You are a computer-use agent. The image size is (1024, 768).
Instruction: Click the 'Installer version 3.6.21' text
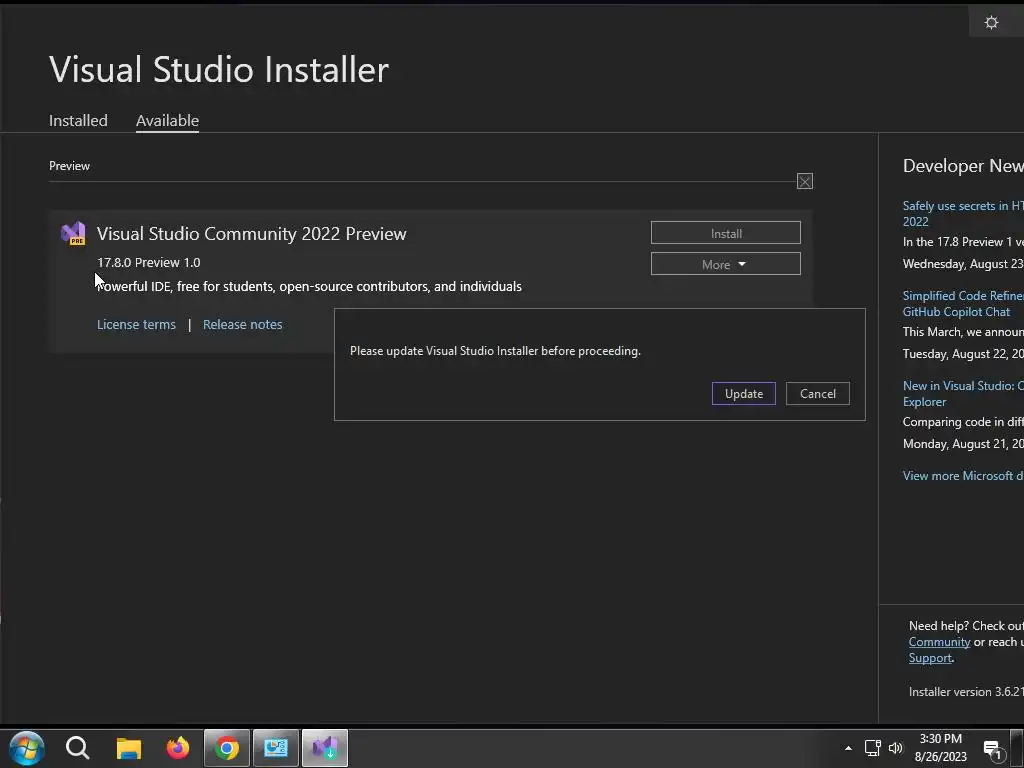tap(966, 692)
